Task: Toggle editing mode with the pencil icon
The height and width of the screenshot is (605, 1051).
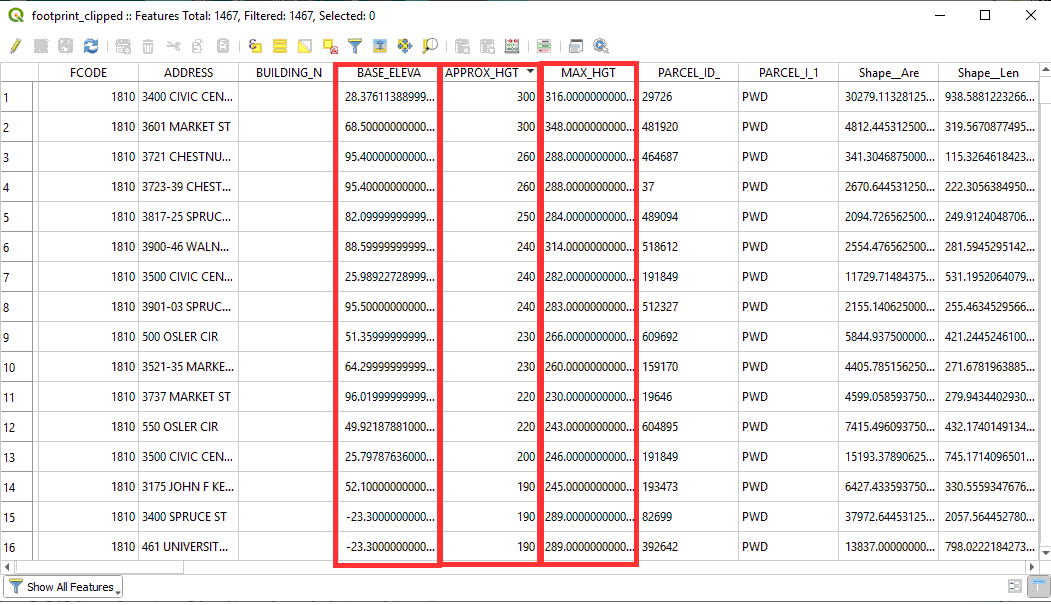Action: tap(15, 46)
